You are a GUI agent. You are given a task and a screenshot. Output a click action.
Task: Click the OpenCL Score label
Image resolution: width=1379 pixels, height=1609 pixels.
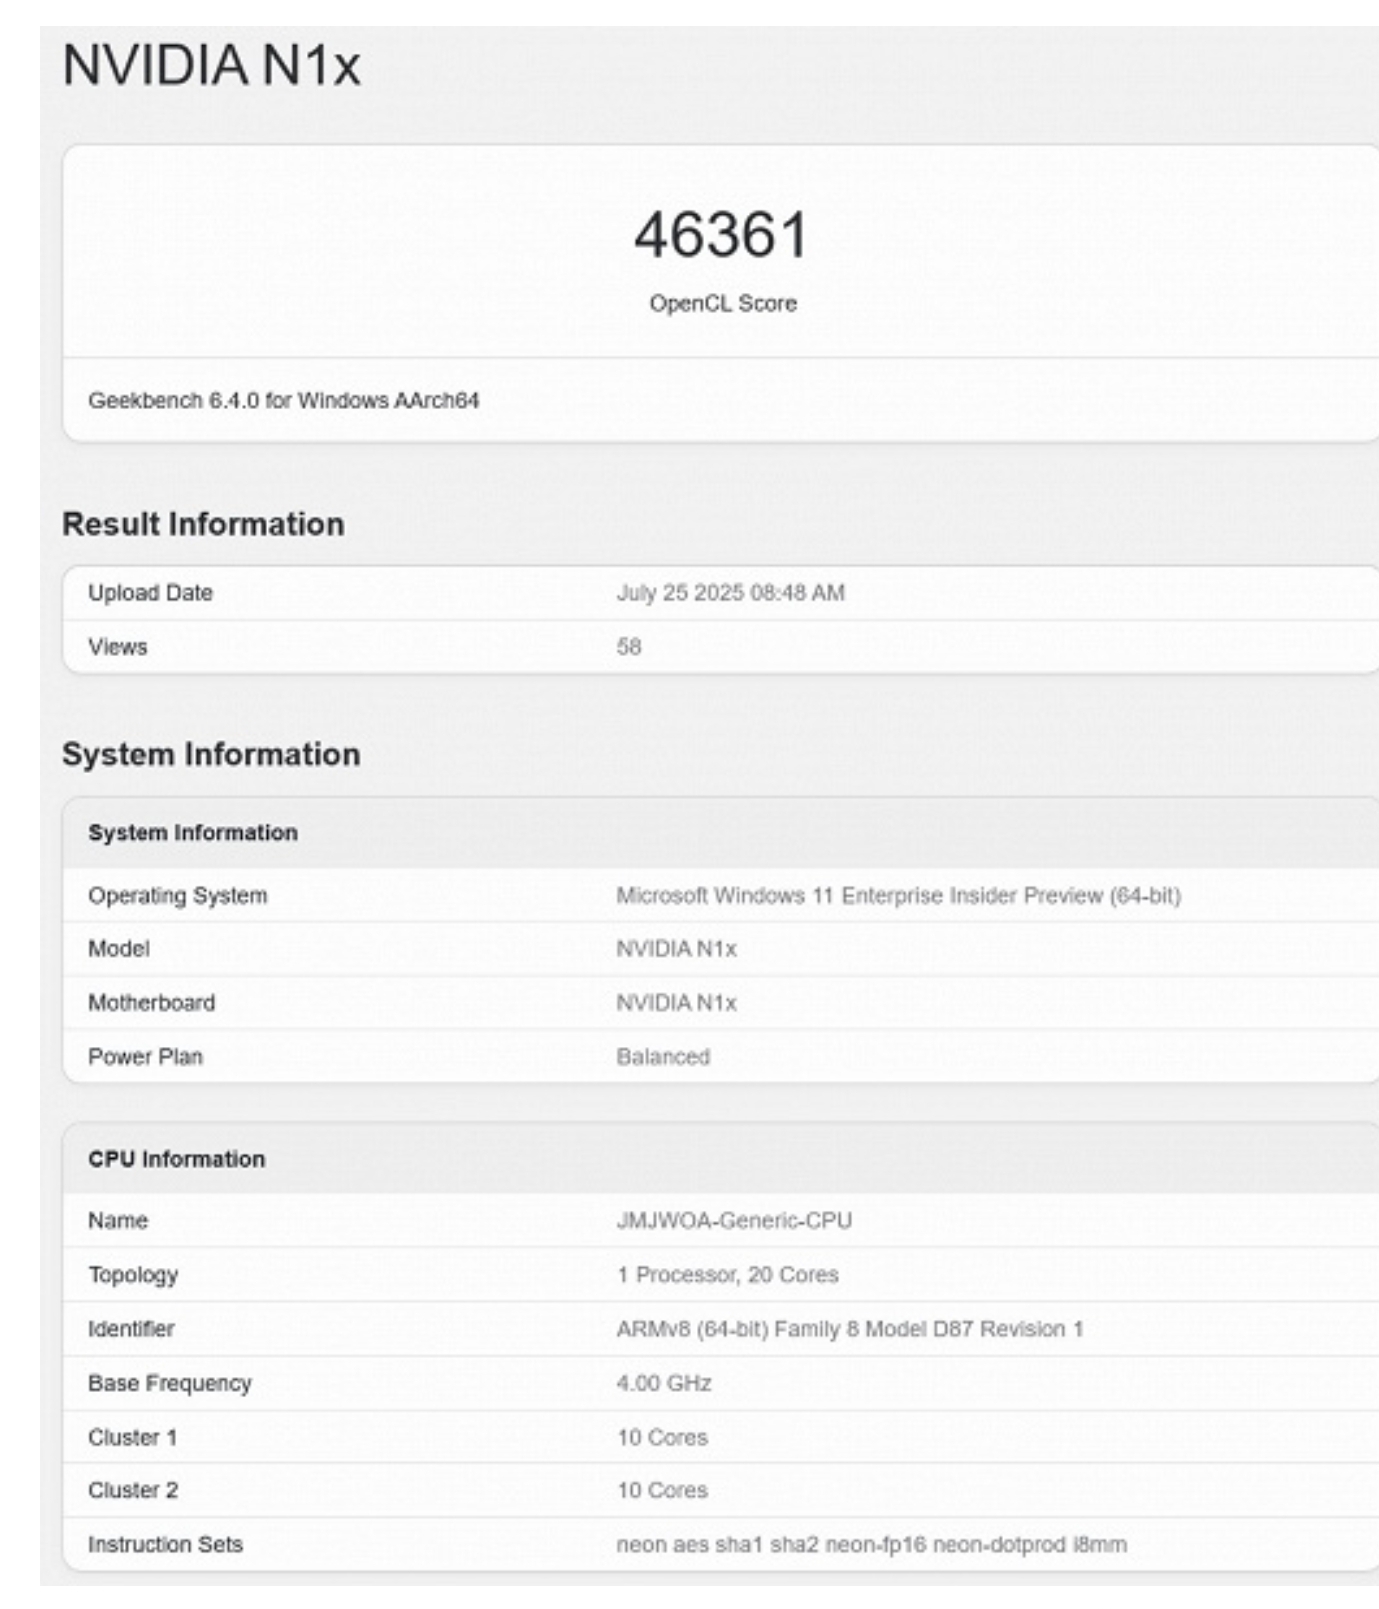(723, 303)
